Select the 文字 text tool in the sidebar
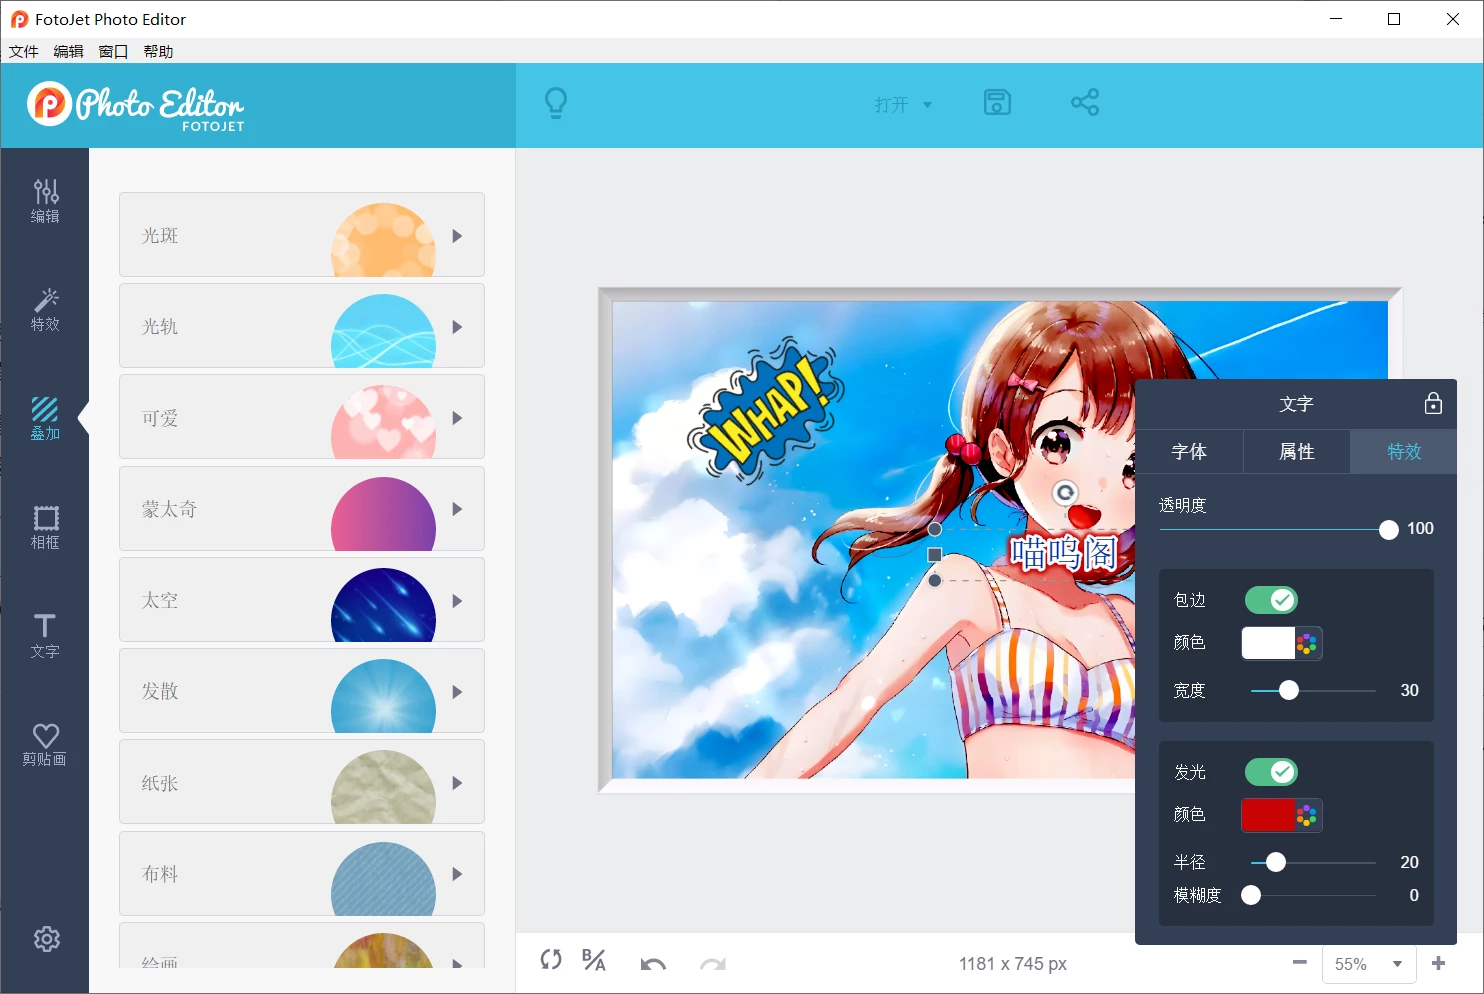This screenshot has height=994, width=1484. point(45,636)
